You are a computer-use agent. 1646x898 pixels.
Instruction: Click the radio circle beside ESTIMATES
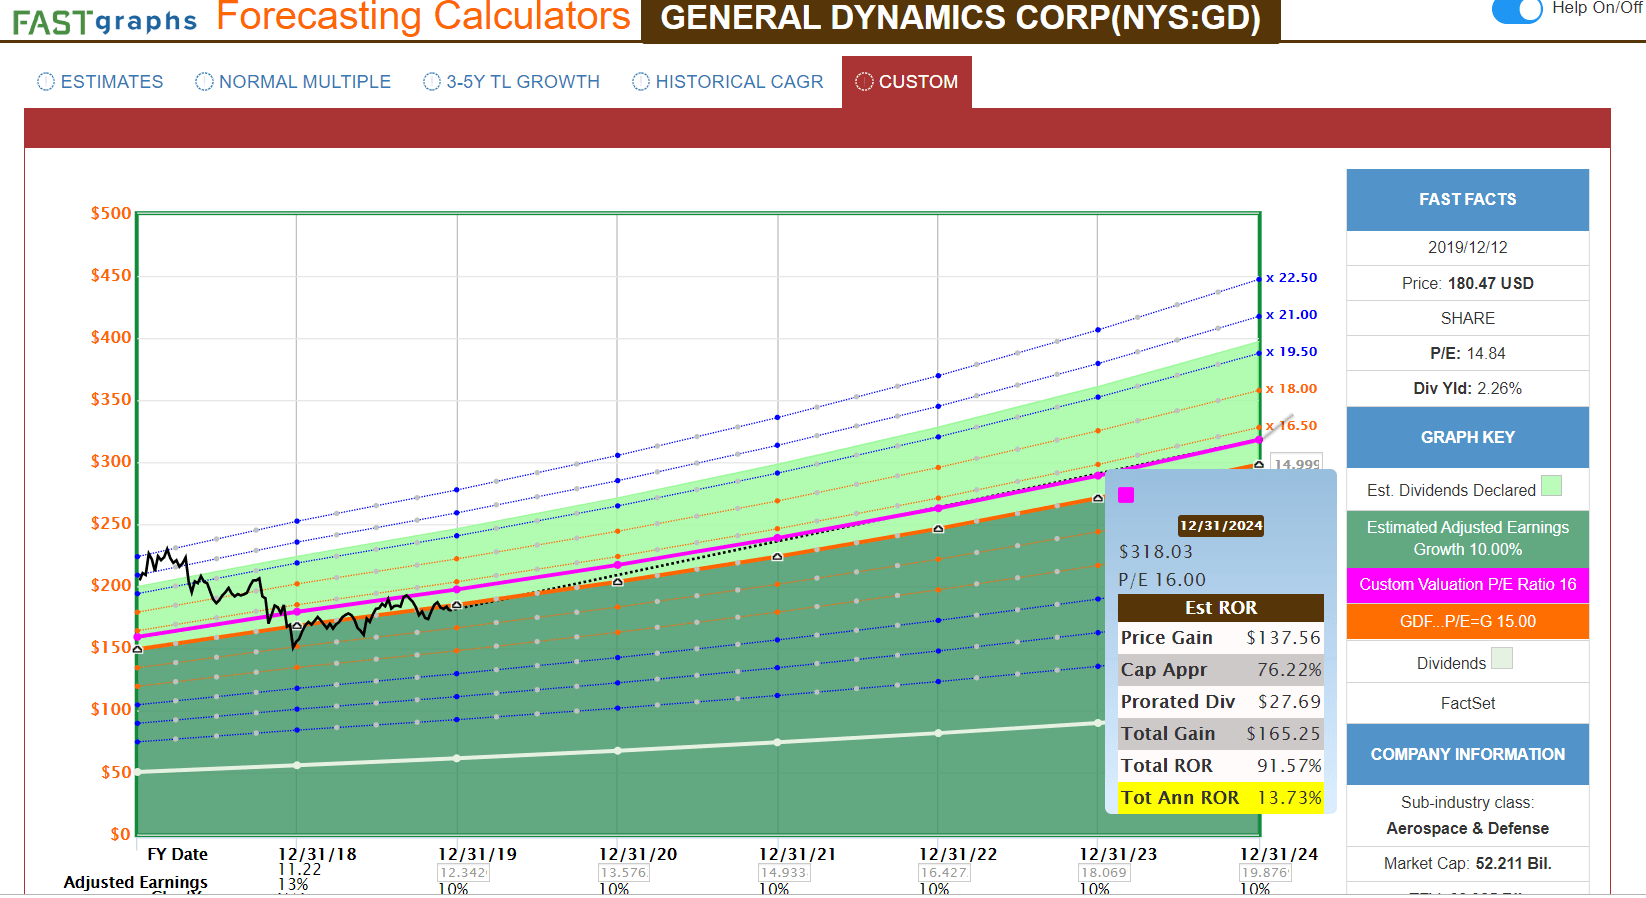[x=46, y=82]
